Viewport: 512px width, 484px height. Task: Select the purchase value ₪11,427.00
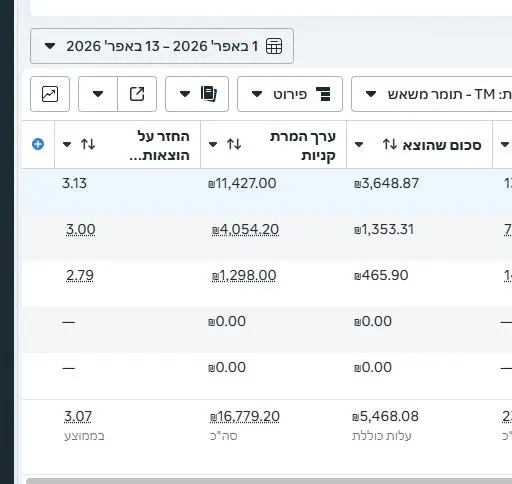click(242, 183)
